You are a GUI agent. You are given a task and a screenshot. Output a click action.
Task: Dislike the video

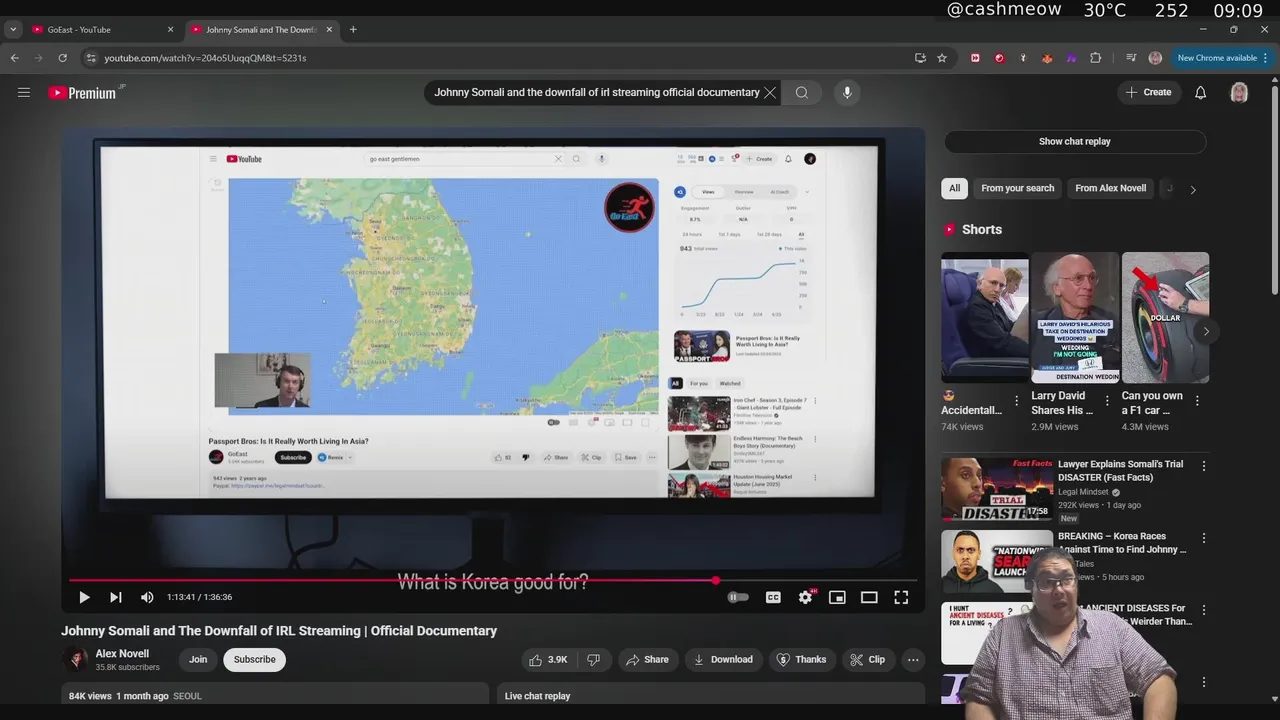(594, 660)
